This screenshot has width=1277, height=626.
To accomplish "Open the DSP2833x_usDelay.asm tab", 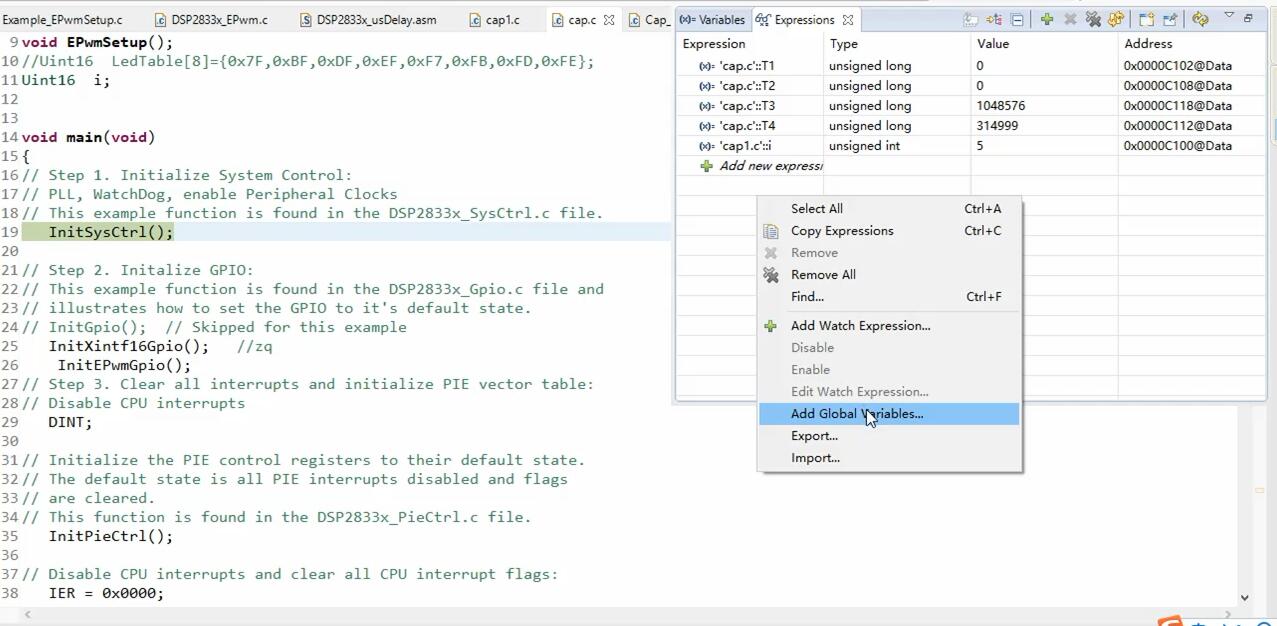I will (x=367, y=20).
